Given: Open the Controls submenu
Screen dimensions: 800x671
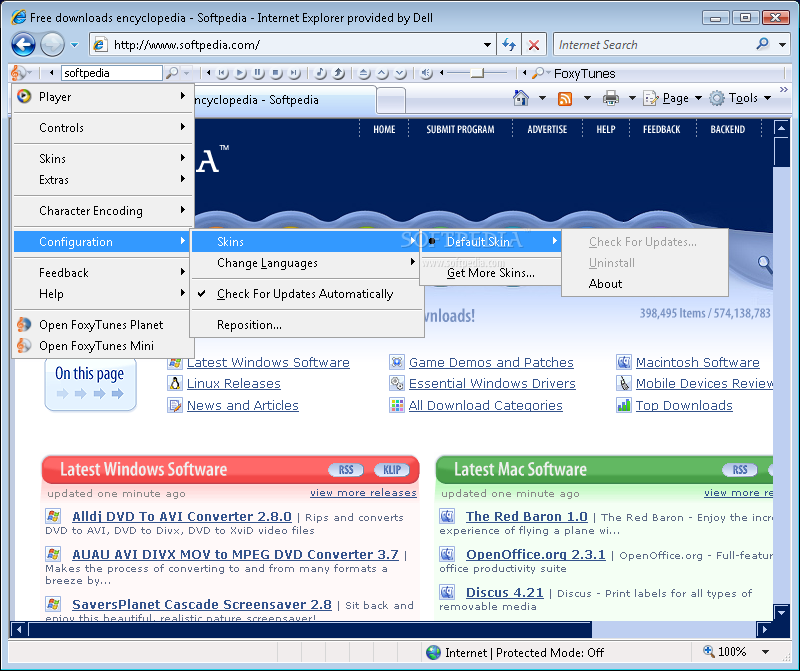Looking at the screenshot, I should click(x=103, y=128).
